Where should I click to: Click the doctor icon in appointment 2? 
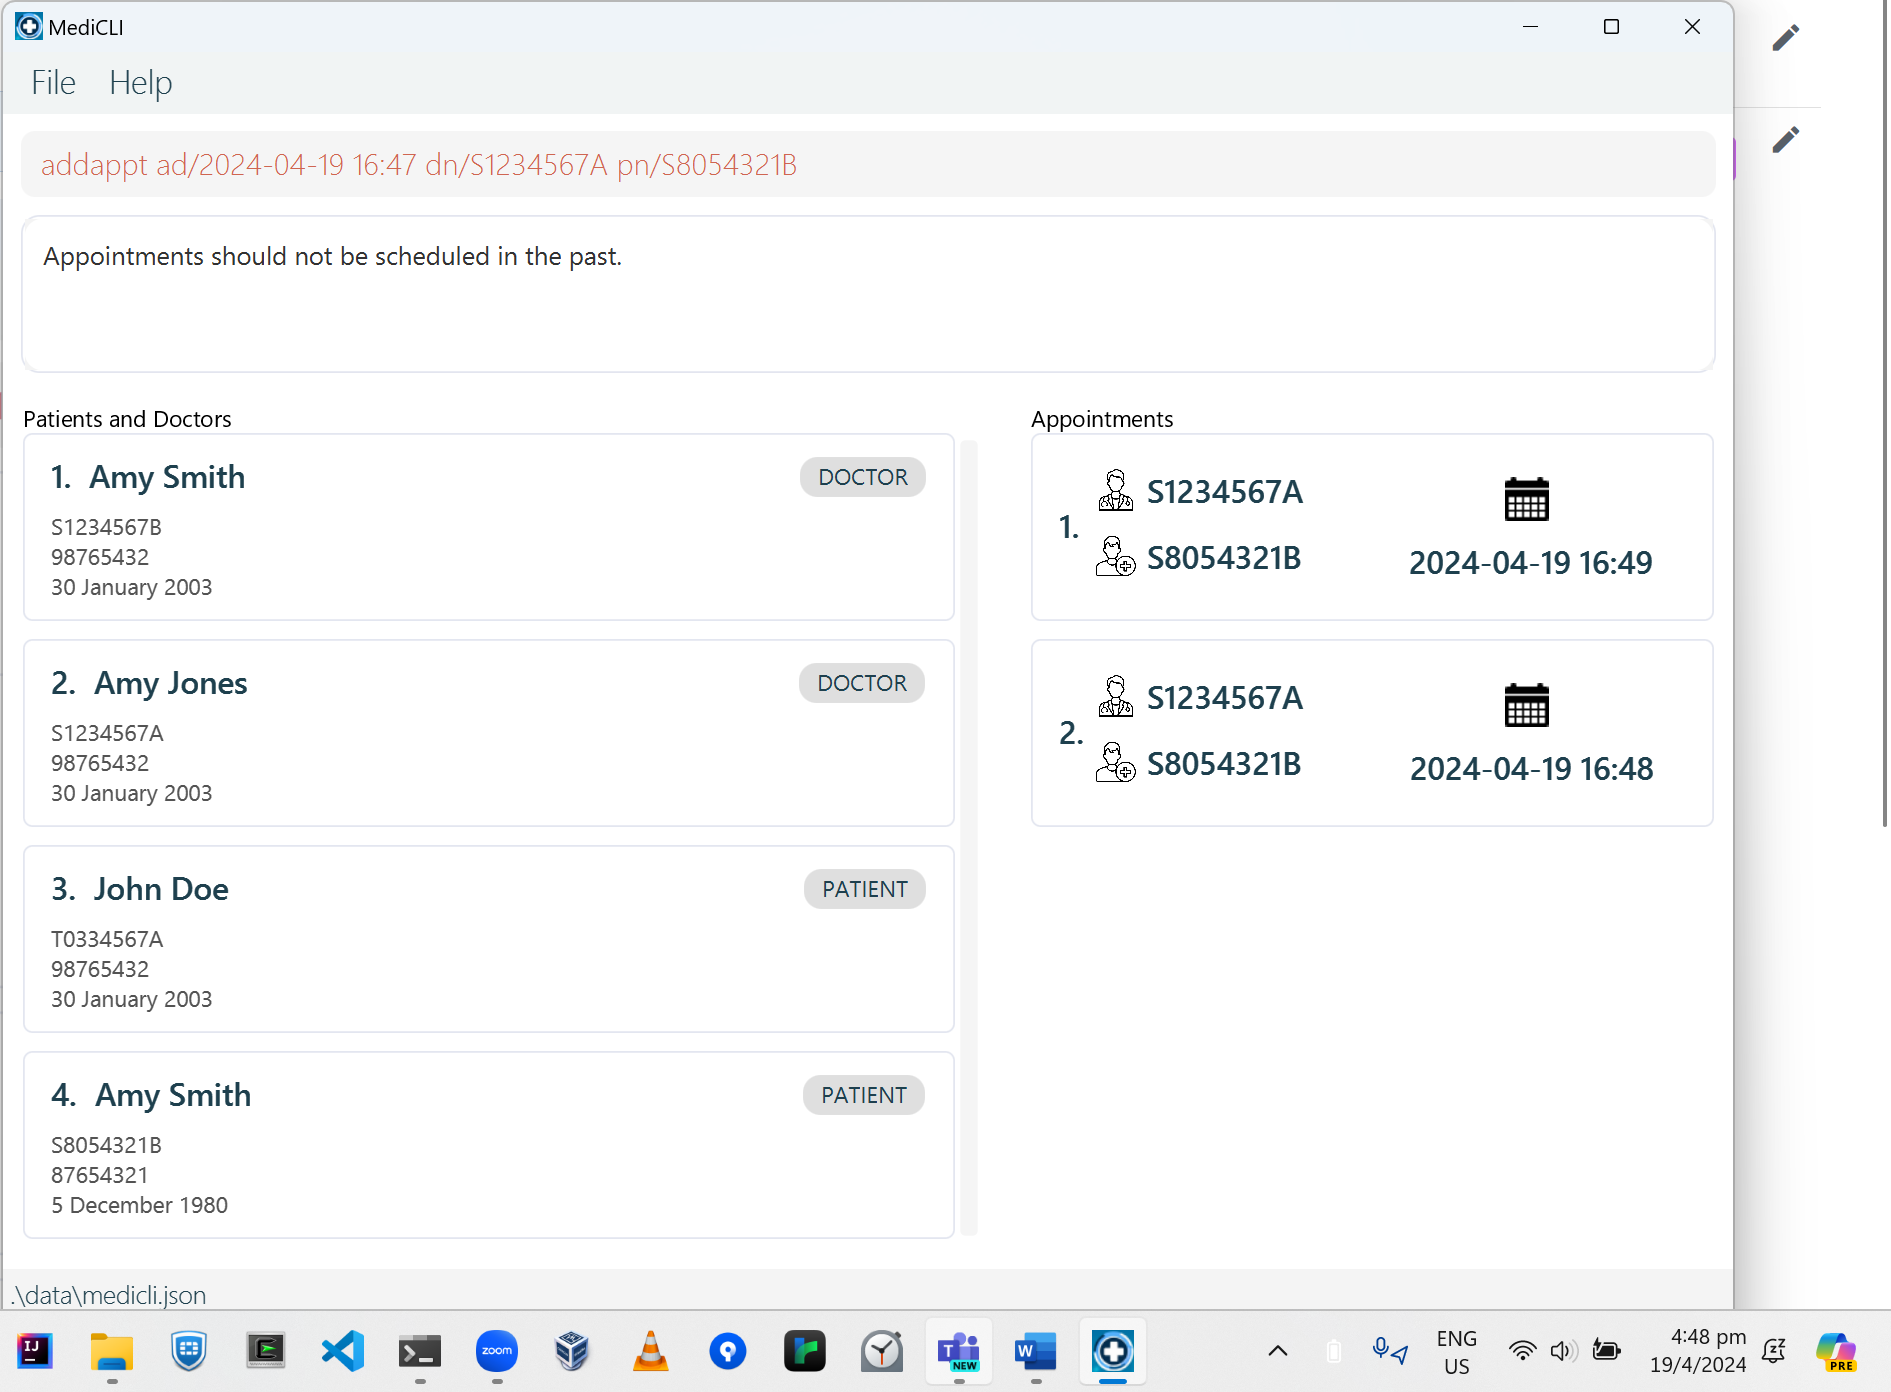(x=1115, y=697)
